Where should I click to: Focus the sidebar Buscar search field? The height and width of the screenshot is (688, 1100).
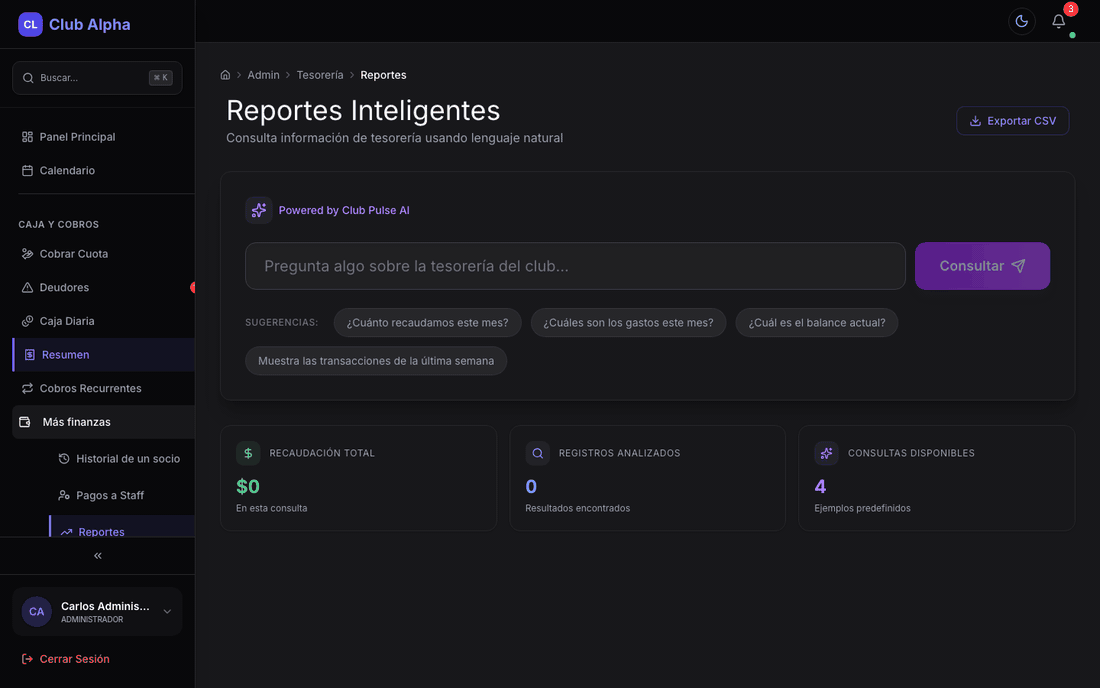(97, 78)
